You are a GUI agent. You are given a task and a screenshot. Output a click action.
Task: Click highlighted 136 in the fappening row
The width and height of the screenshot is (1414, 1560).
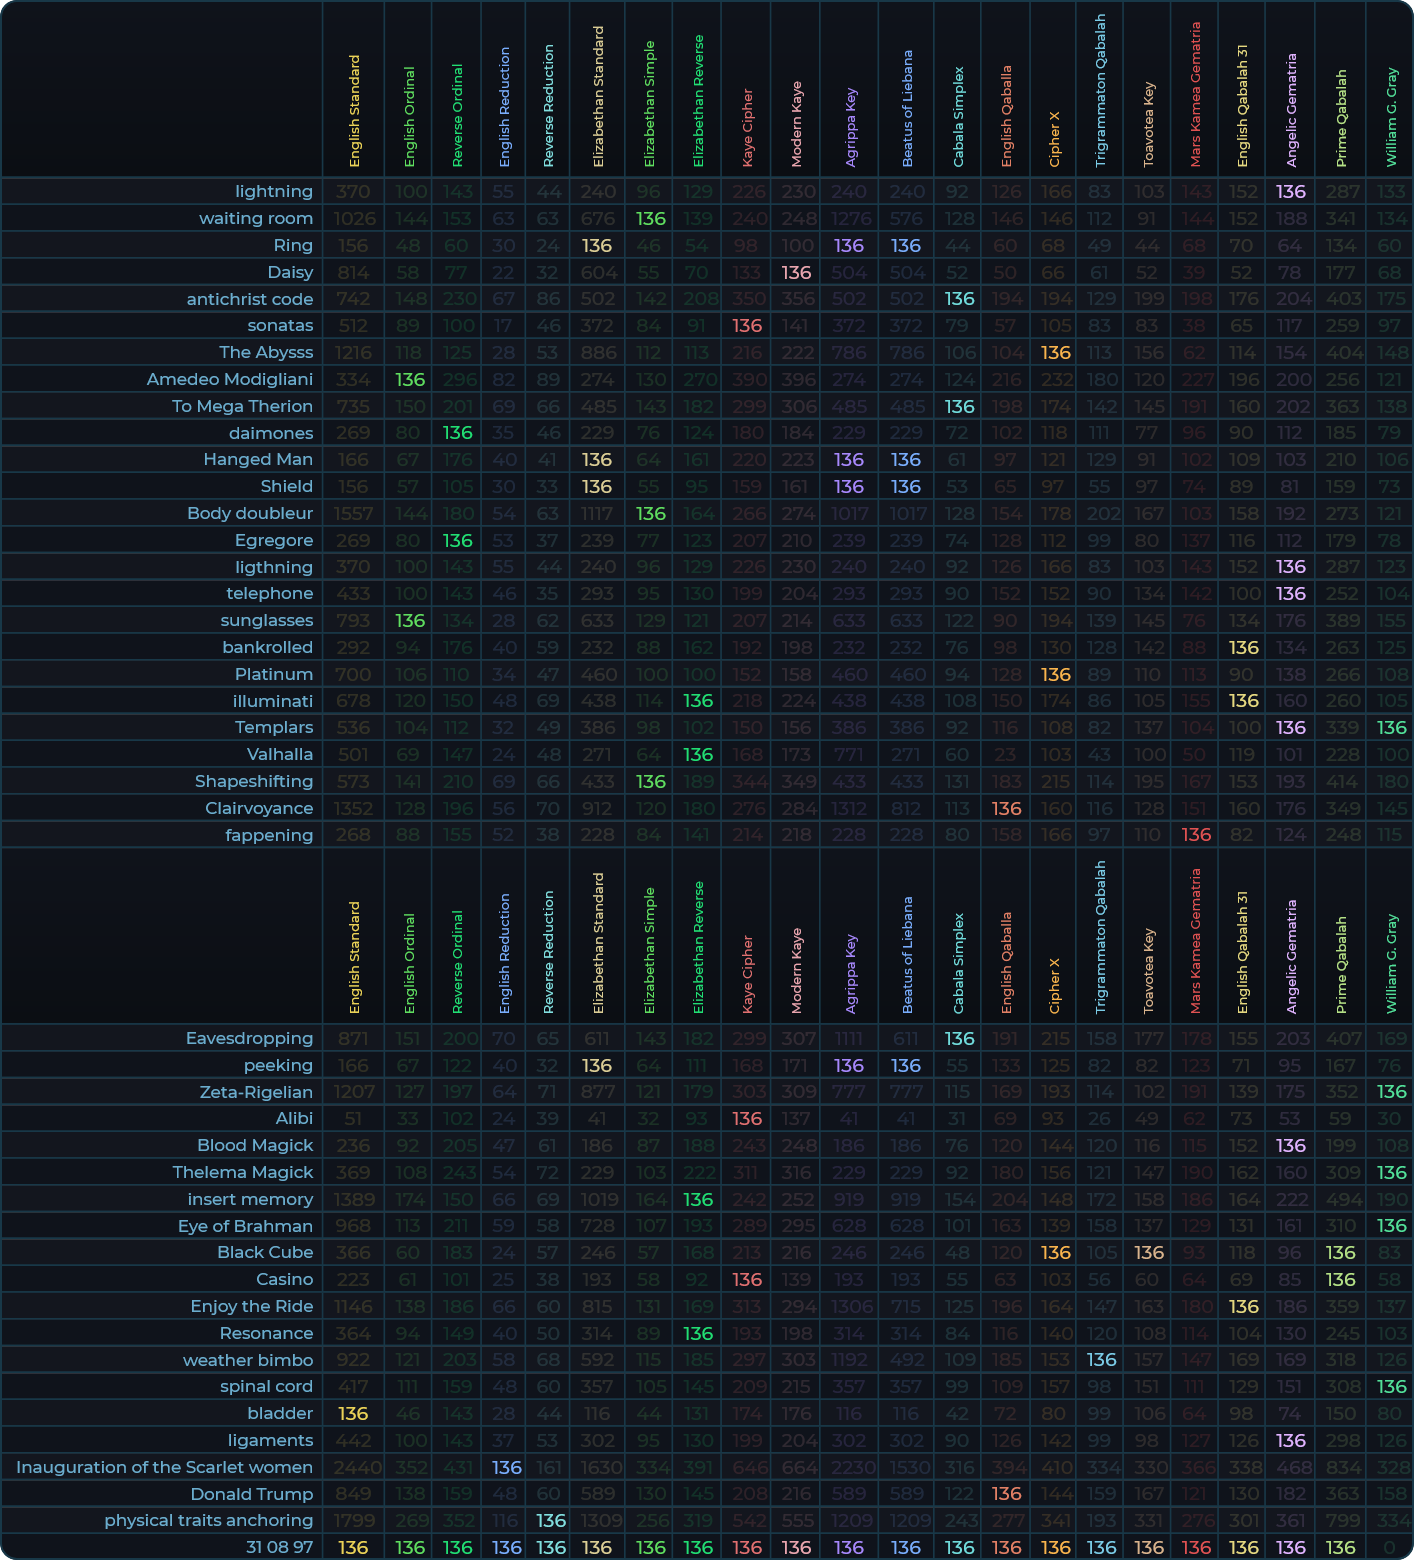(x=1195, y=835)
